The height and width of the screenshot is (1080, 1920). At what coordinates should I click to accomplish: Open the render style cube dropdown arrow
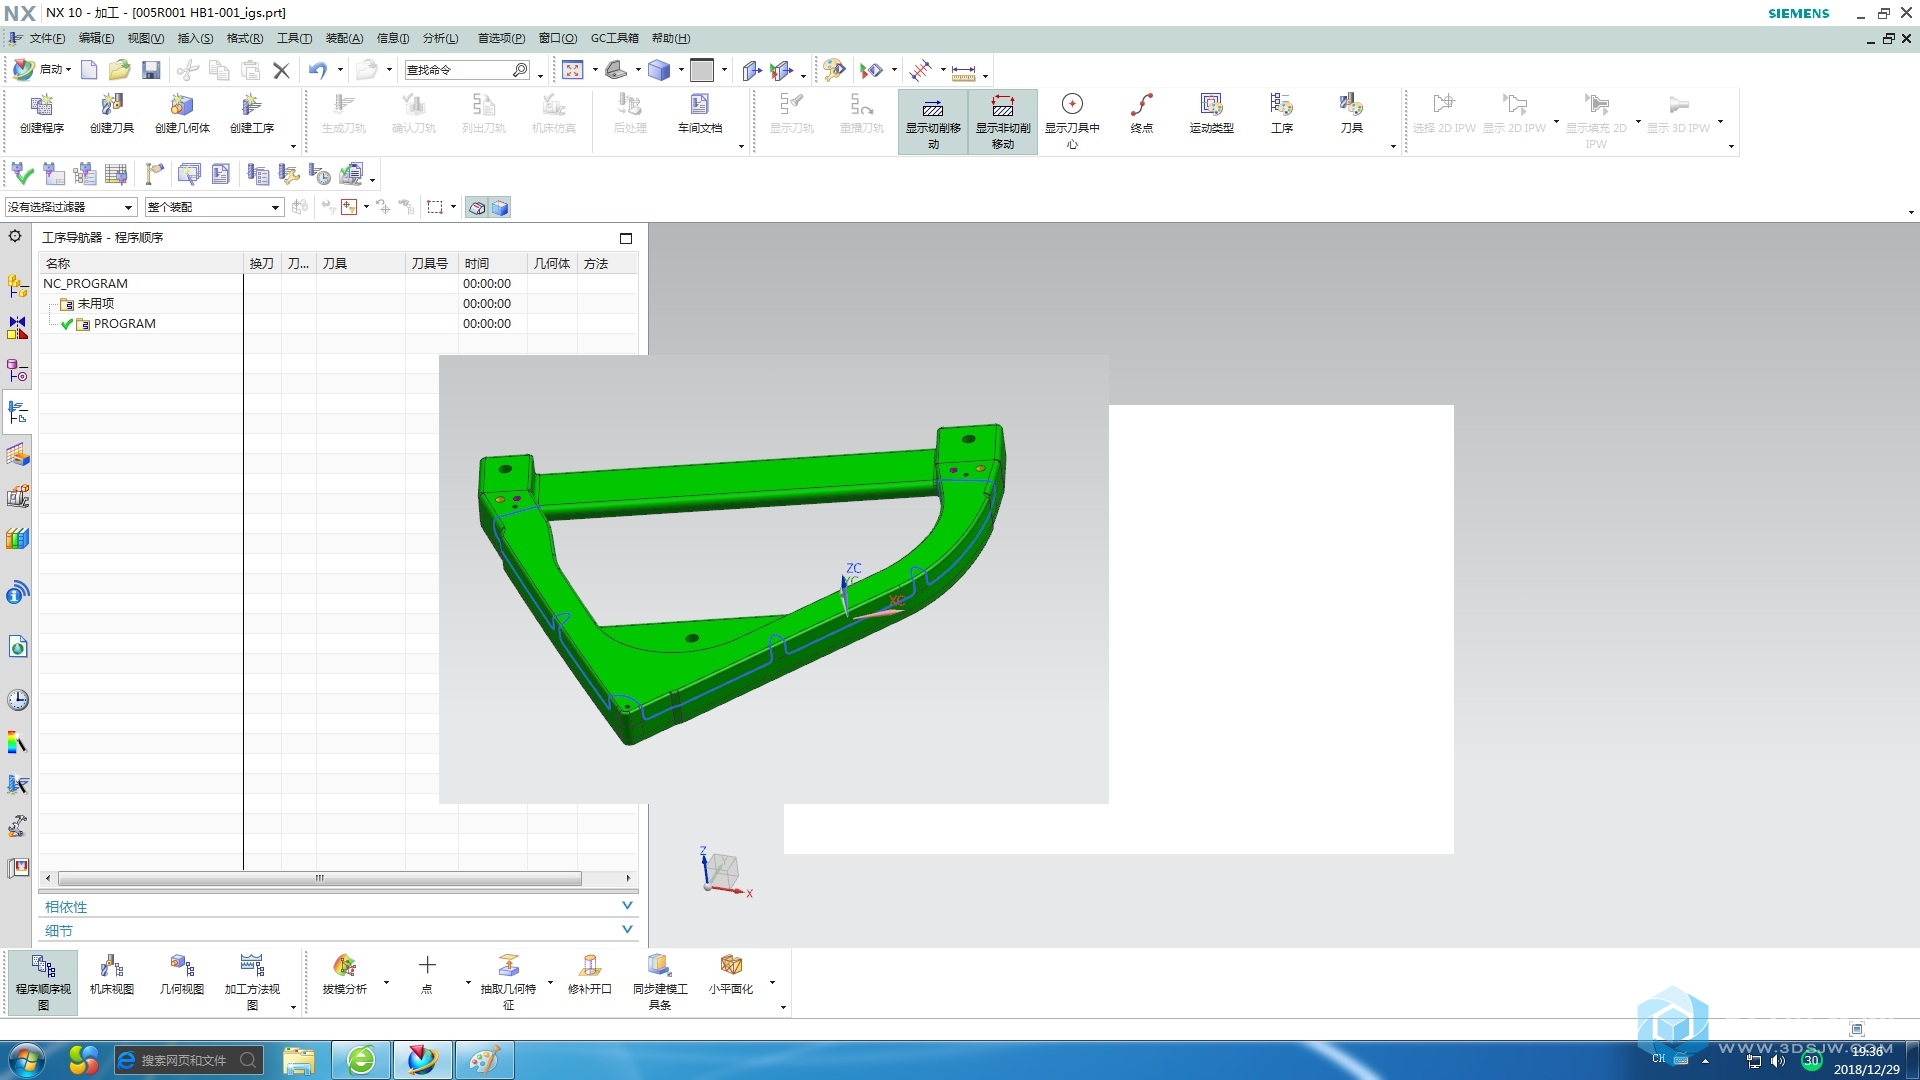coord(681,70)
